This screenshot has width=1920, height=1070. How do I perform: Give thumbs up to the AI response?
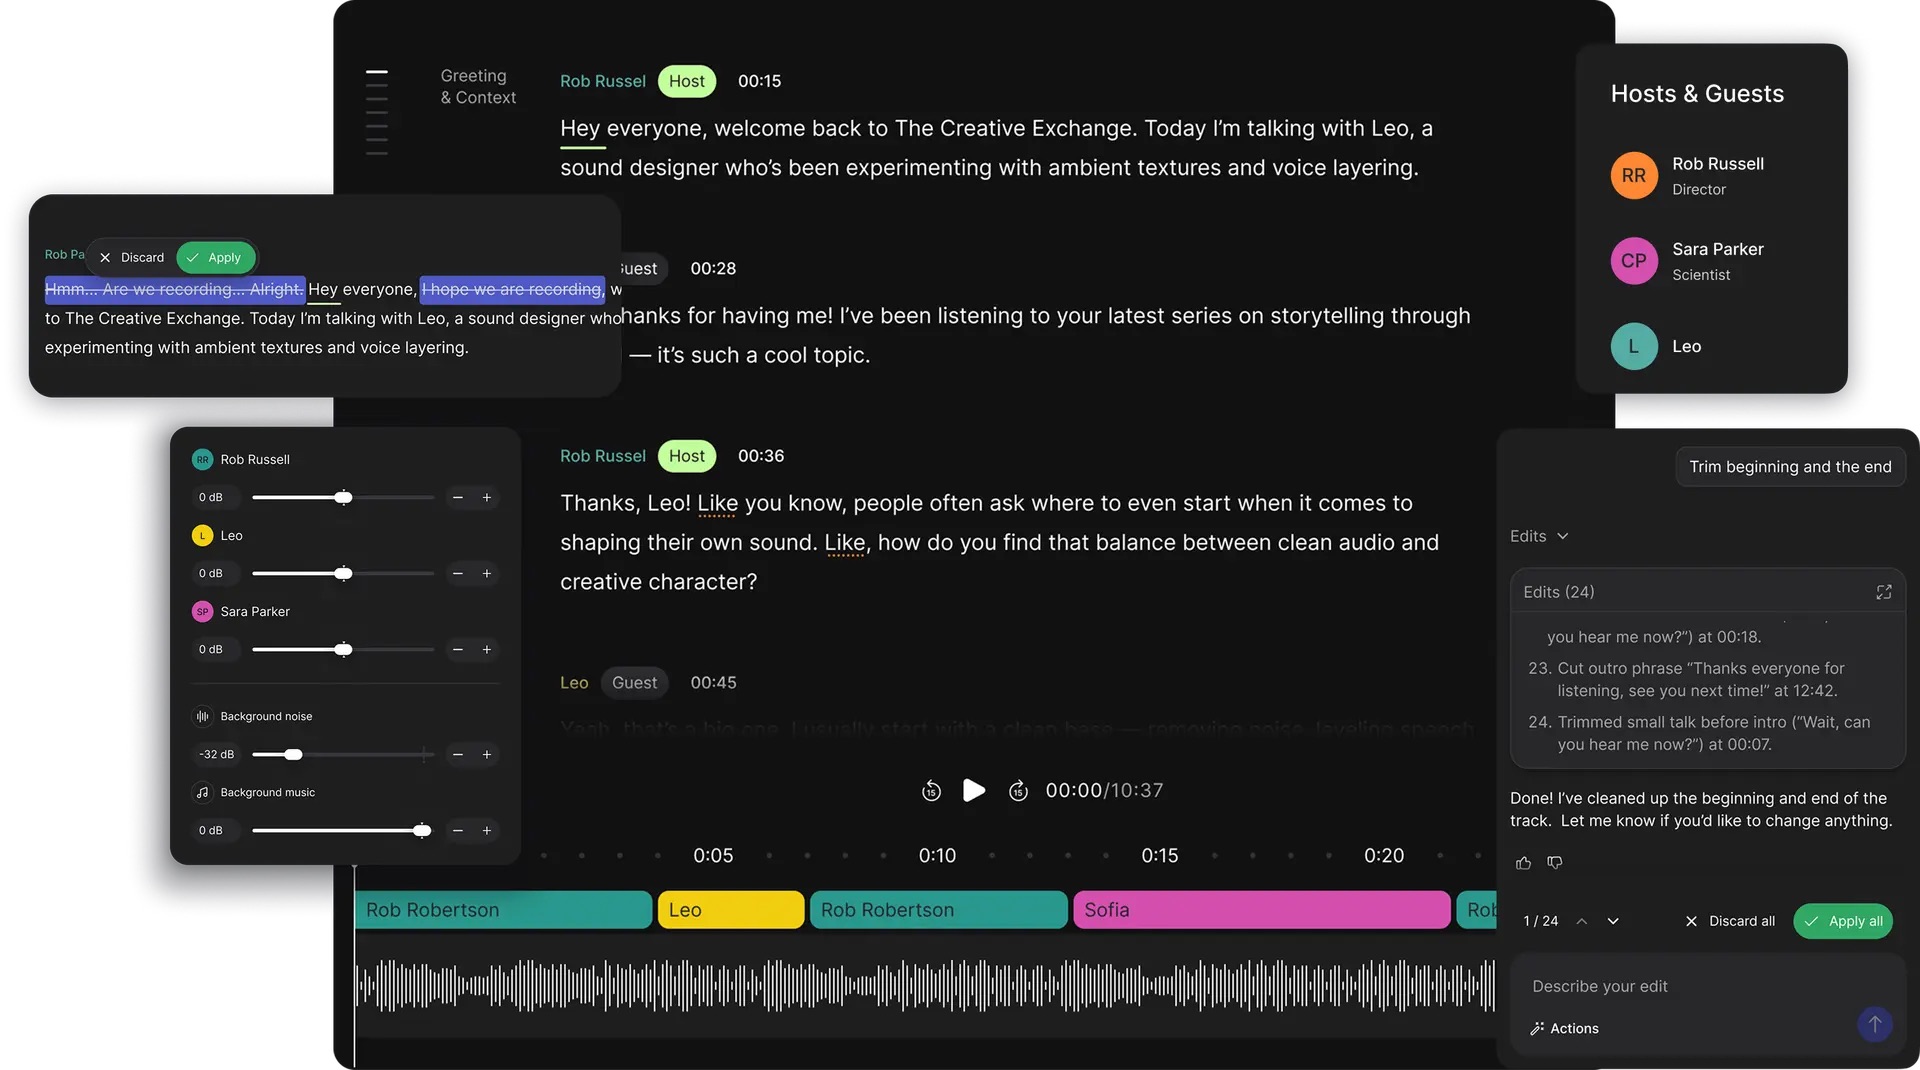[1523, 863]
